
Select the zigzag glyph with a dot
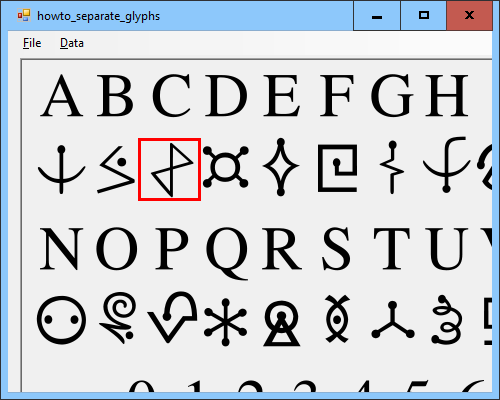tap(116, 170)
